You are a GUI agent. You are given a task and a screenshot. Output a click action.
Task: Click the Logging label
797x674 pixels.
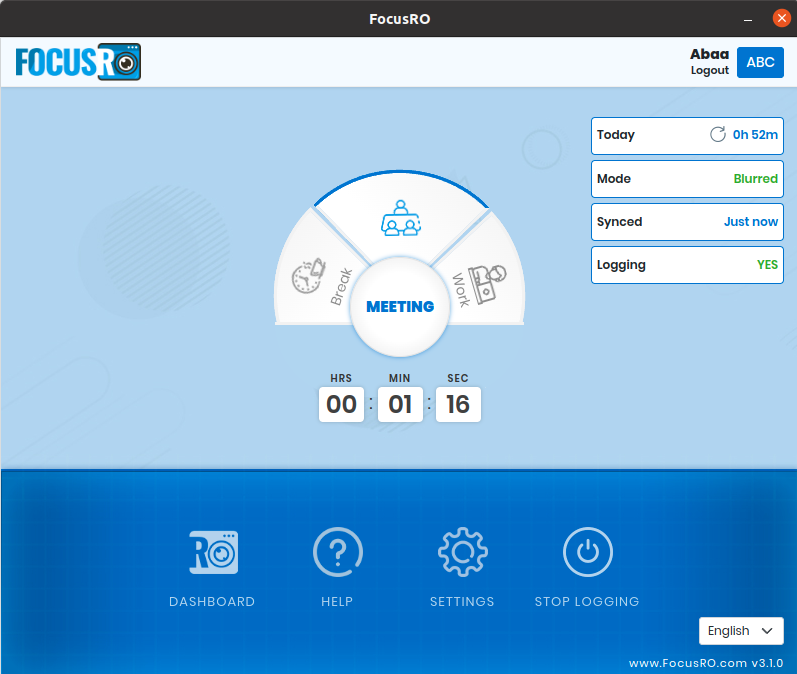(x=621, y=265)
